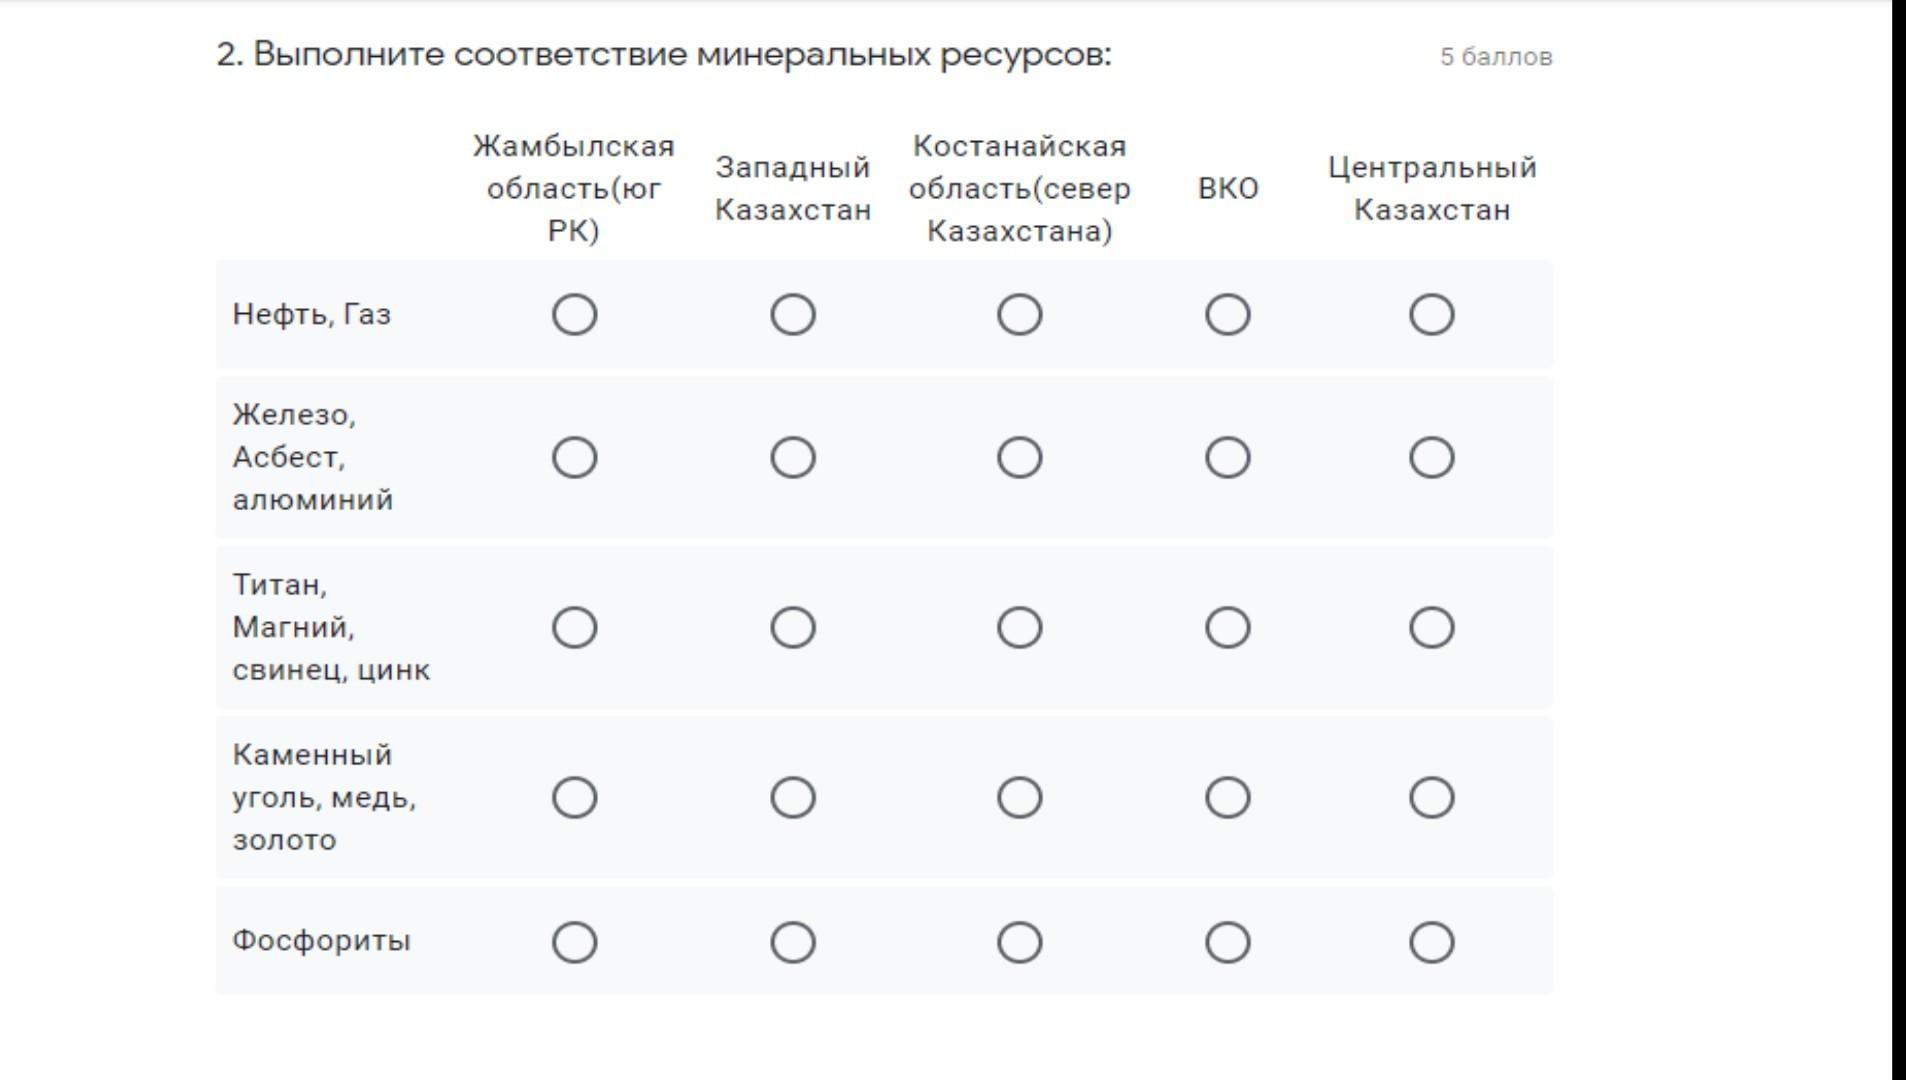Choose Жамбылская область for Железо, Асбест row
This screenshot has width=1906, height=1080.
click(x=575, y=458)
